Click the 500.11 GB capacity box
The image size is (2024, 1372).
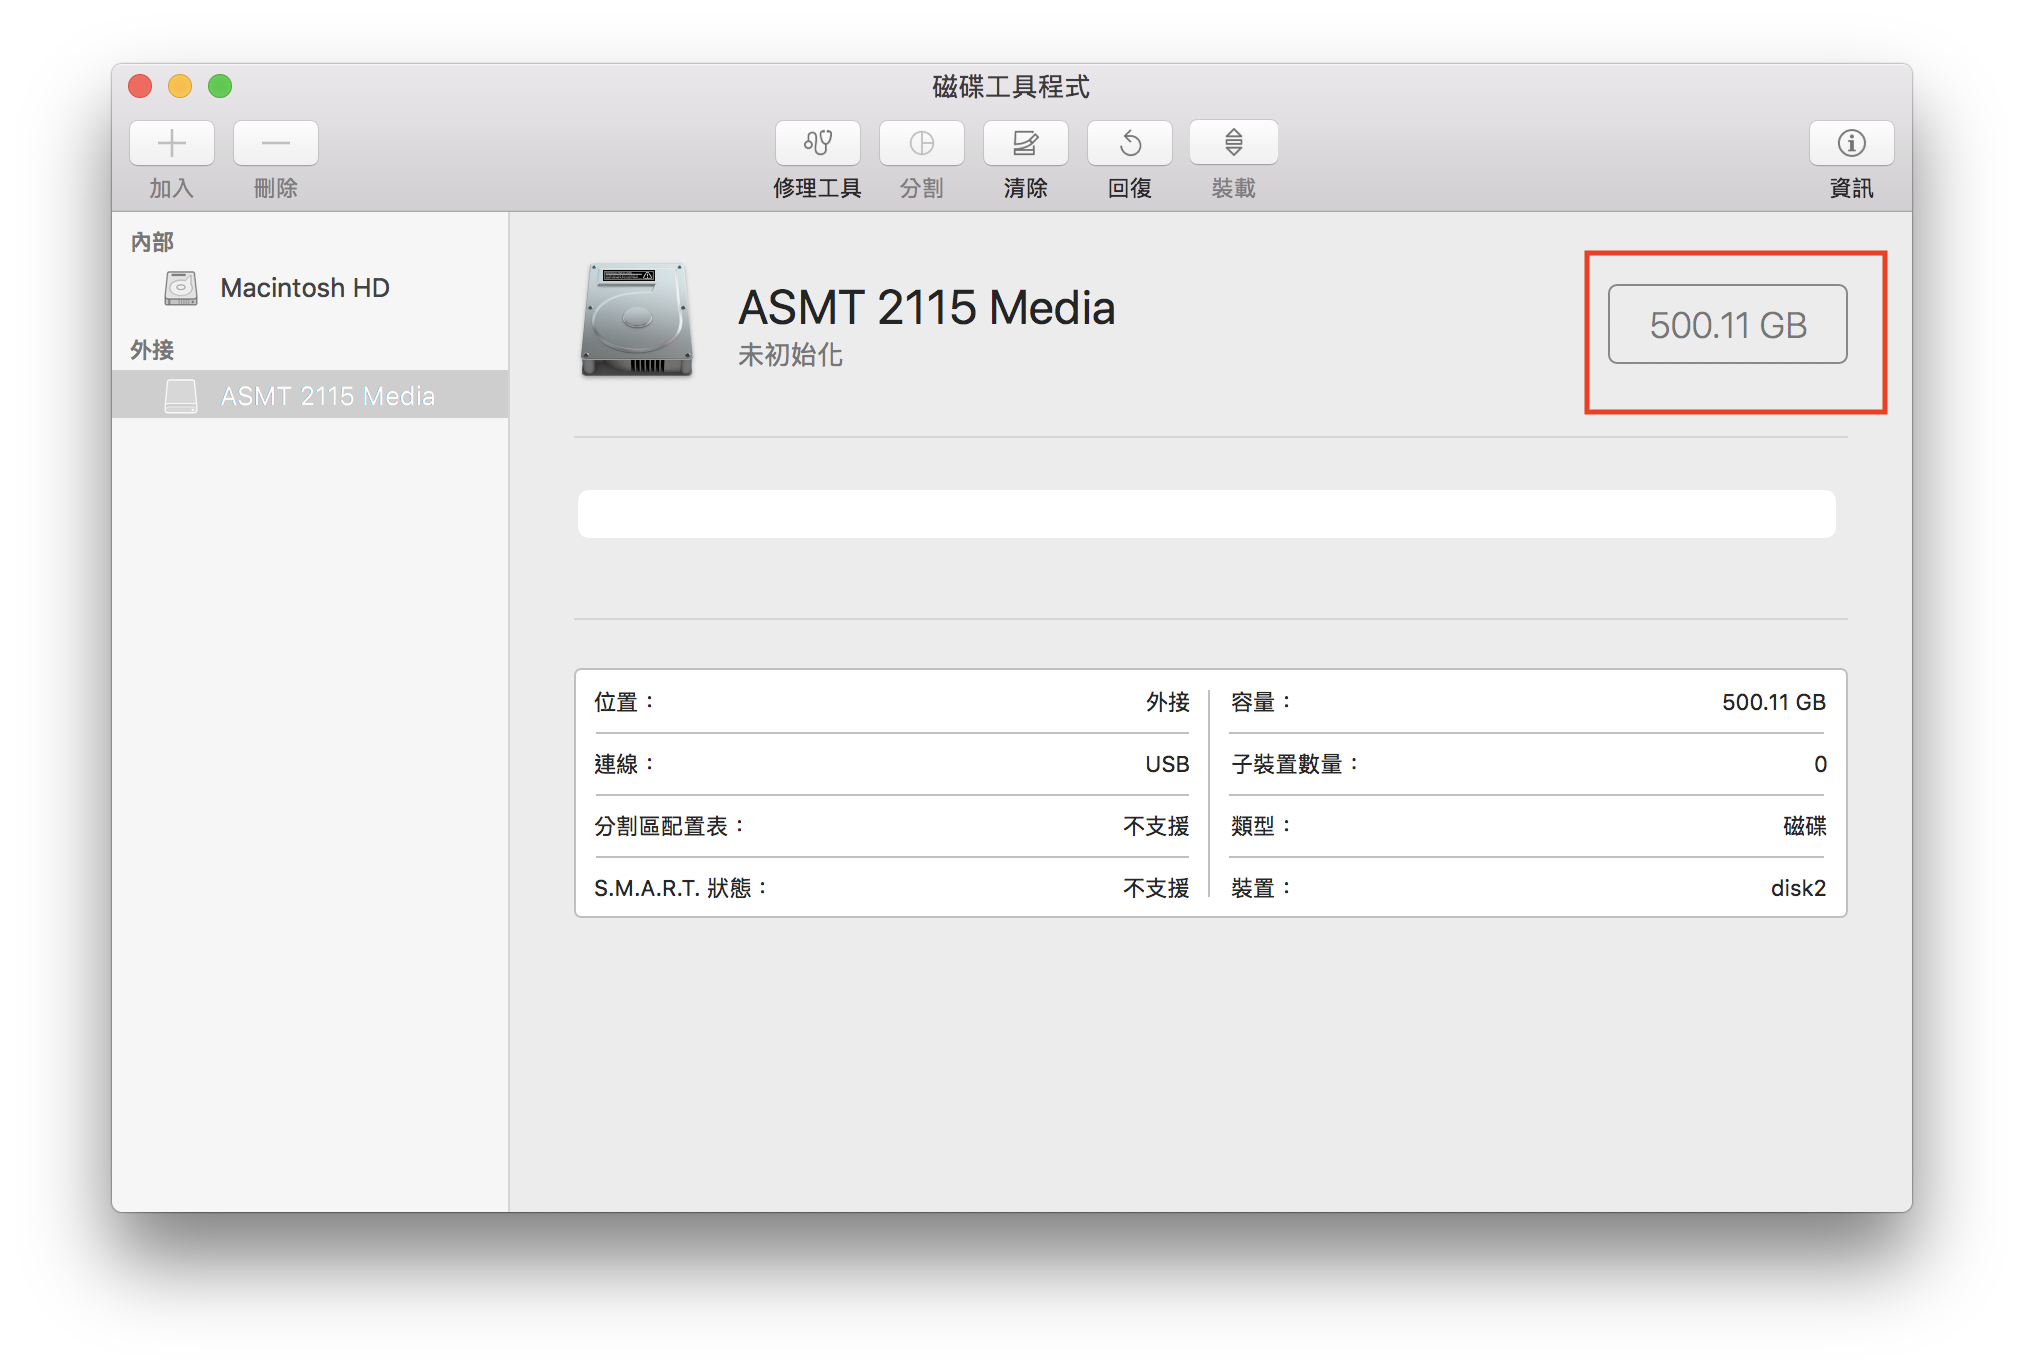1728,324
